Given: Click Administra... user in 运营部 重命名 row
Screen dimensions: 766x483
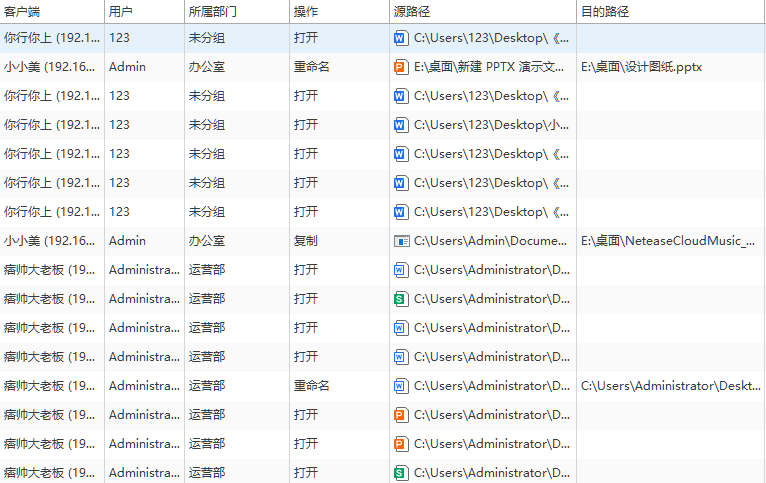Looking at the screenshot, I should click(x=144, y=386).
